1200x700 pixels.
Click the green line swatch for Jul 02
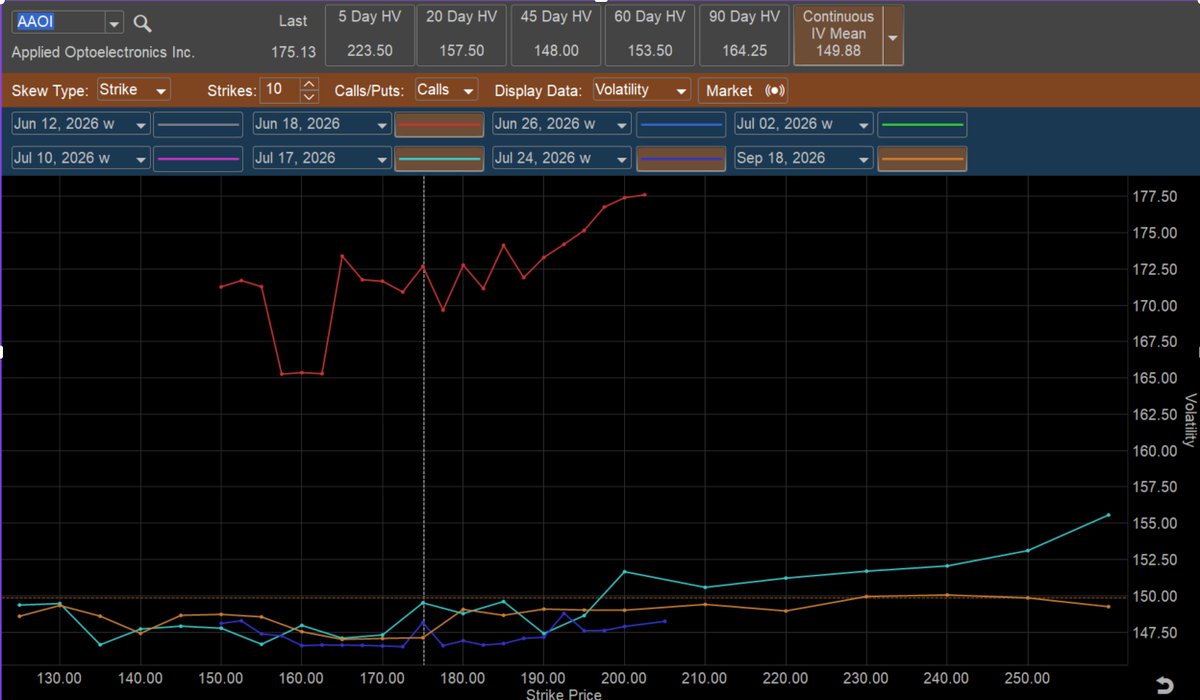pos(921,124)
